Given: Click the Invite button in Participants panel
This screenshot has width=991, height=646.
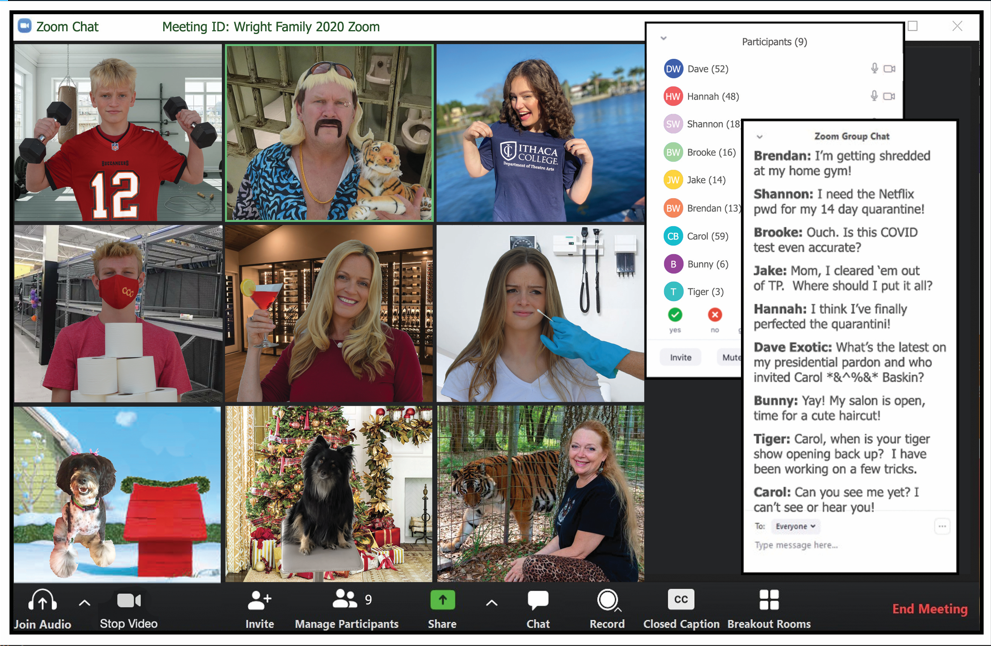Looking at the screenshot, I should tap(680, 357).
